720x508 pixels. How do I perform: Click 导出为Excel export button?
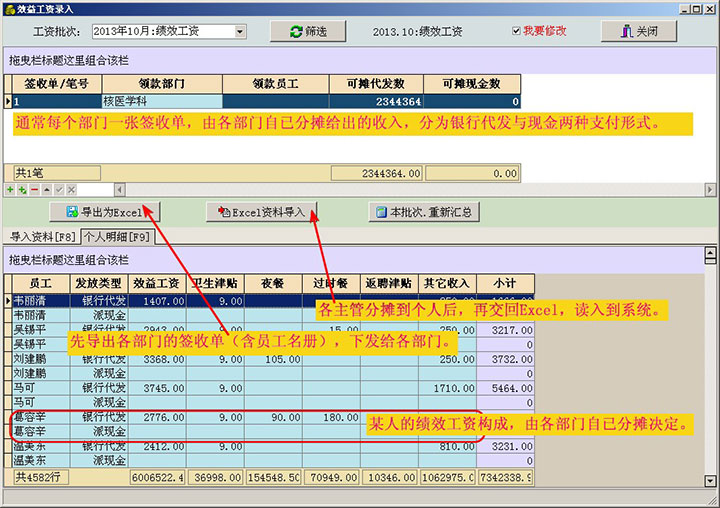105,212
